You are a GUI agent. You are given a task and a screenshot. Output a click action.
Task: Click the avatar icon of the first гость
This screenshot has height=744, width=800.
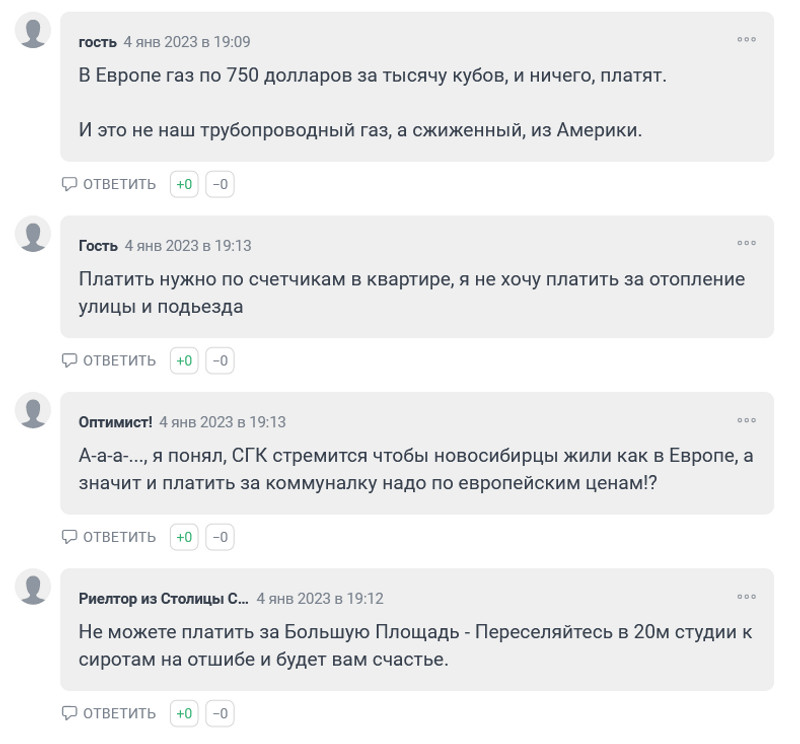pos(34,32)
